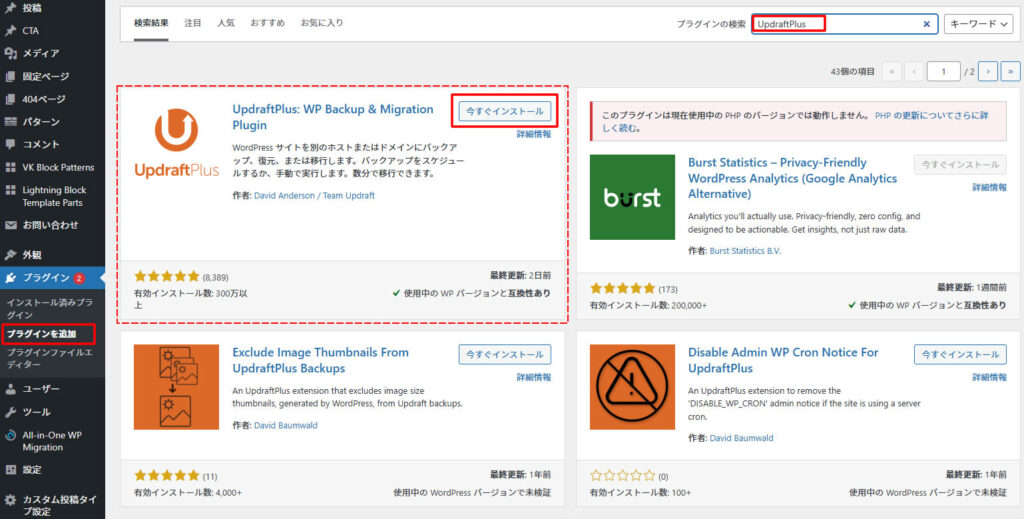This screenshot has height=519, width=1024.
Task: Click the 設定 settings icon
Action: 10,469
